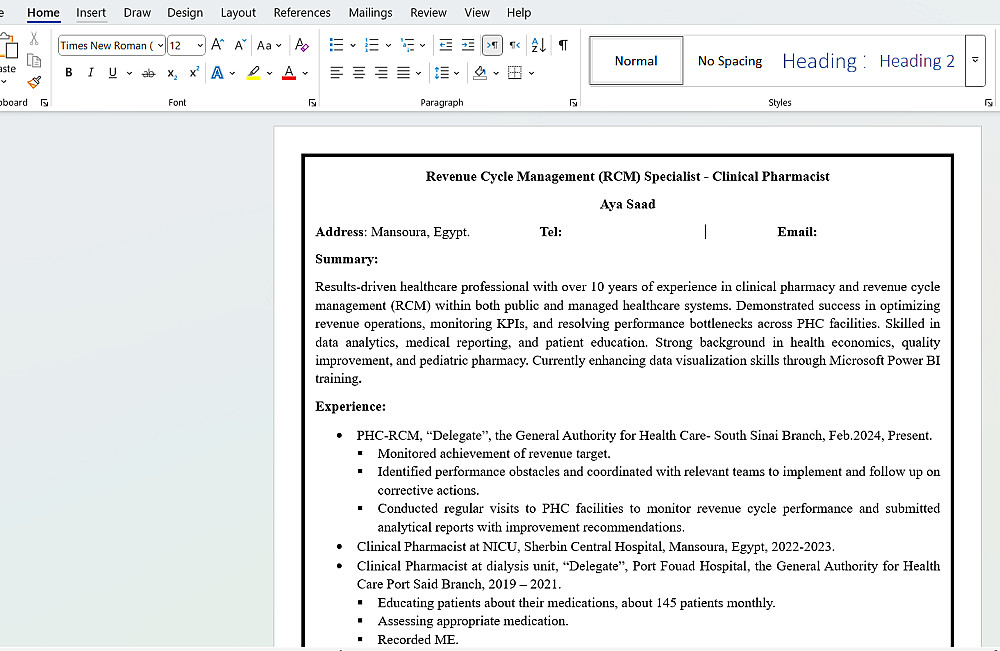This screenshot has height=651, width=1000.
Task: Apply the red font color
Action: coord(289,73)
